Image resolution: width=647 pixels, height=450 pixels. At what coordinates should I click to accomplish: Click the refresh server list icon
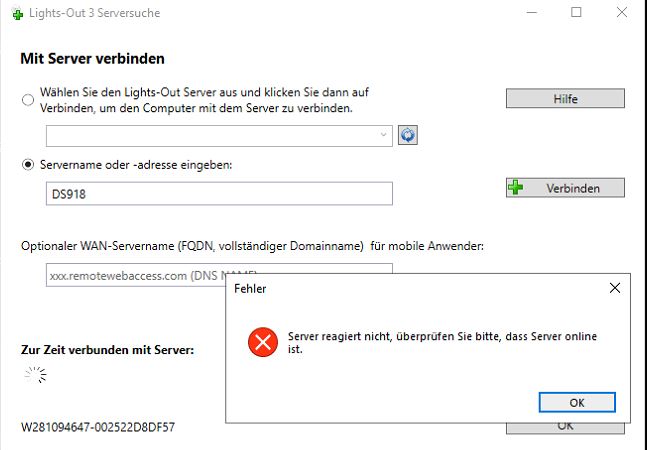click(x=407, y=135)
